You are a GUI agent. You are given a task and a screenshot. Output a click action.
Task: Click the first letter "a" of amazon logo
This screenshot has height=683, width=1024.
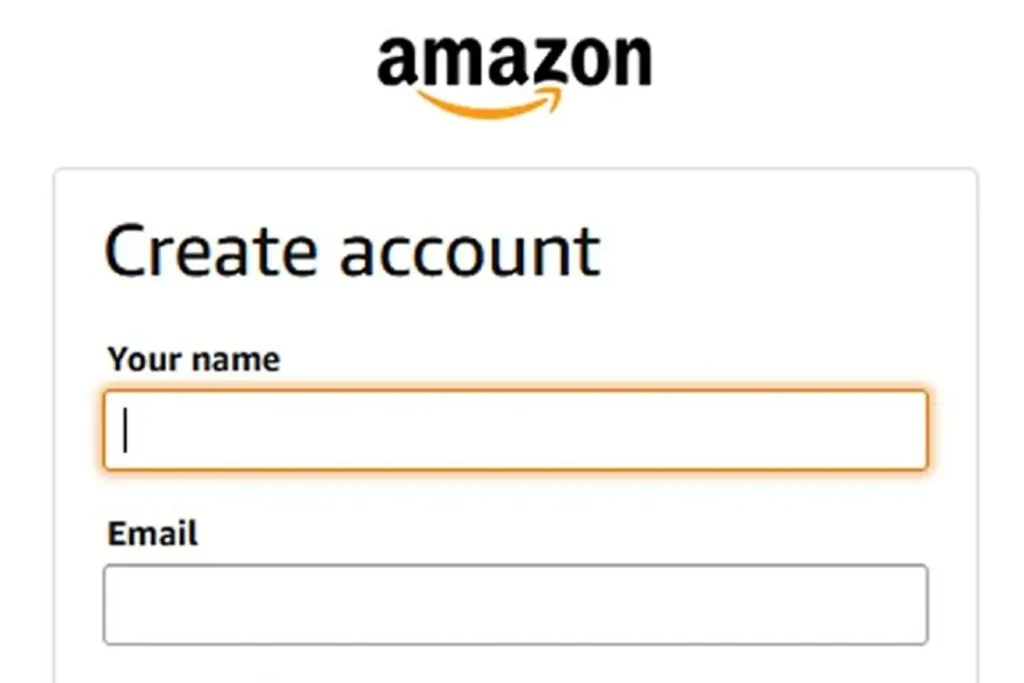pyautogui.click(x=397, y=62)
